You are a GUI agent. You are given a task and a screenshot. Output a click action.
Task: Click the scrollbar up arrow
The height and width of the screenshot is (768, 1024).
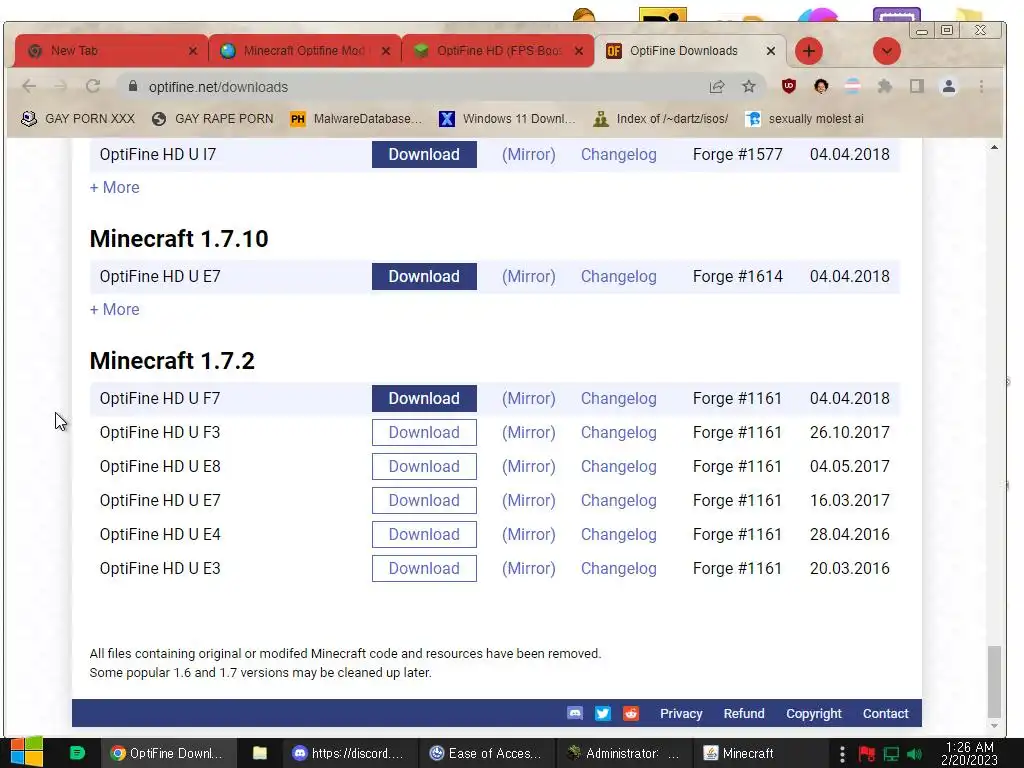tap(994, 148)
